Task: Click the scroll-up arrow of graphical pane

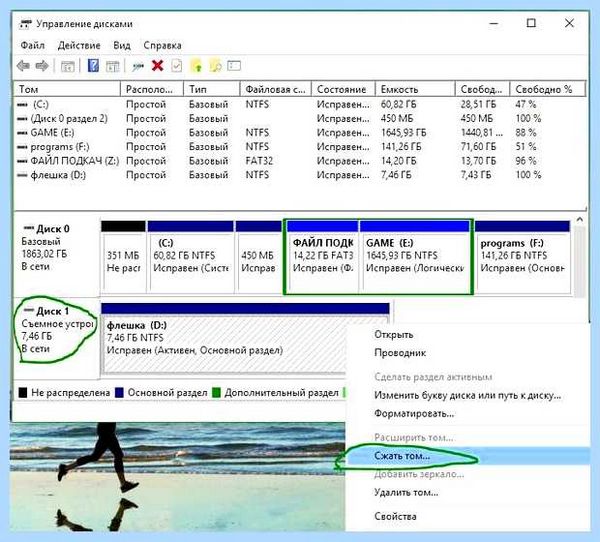Action: point(579,220)
